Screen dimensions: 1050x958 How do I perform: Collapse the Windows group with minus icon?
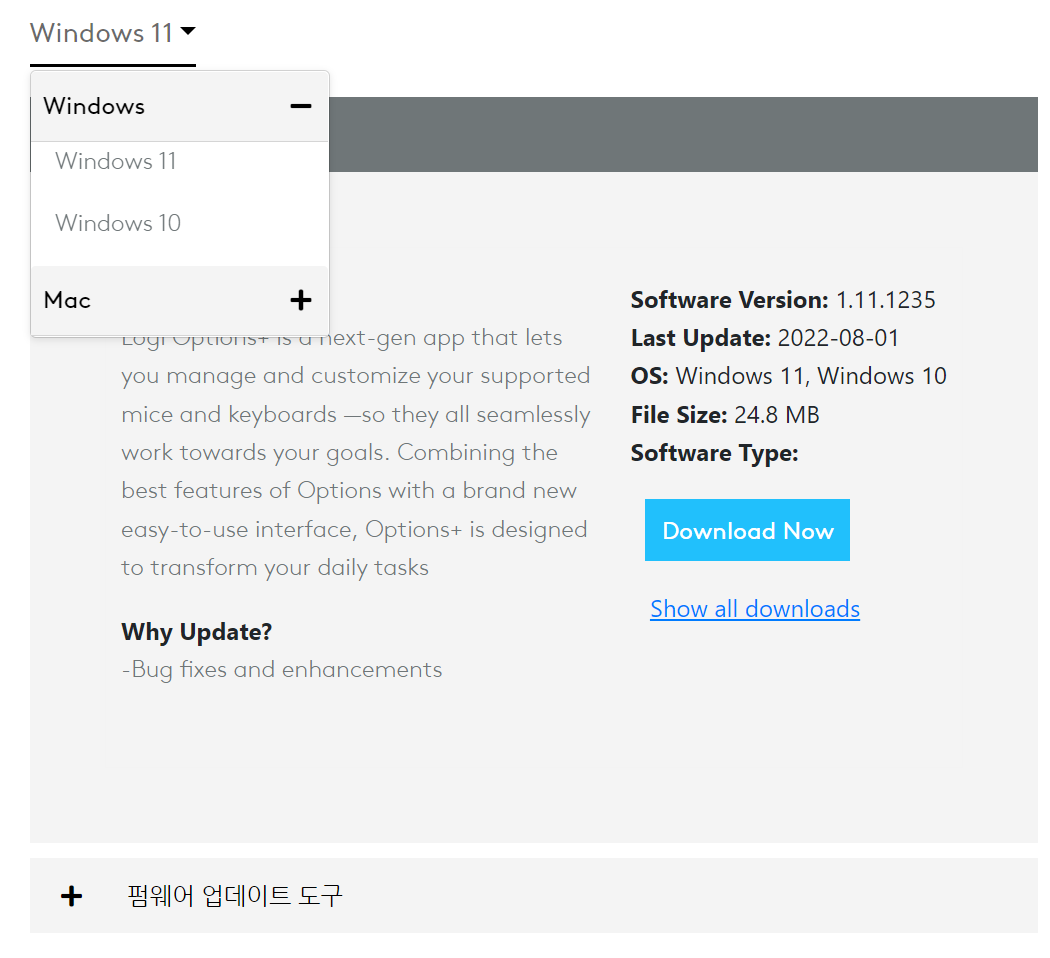click(x=301, y=106)
